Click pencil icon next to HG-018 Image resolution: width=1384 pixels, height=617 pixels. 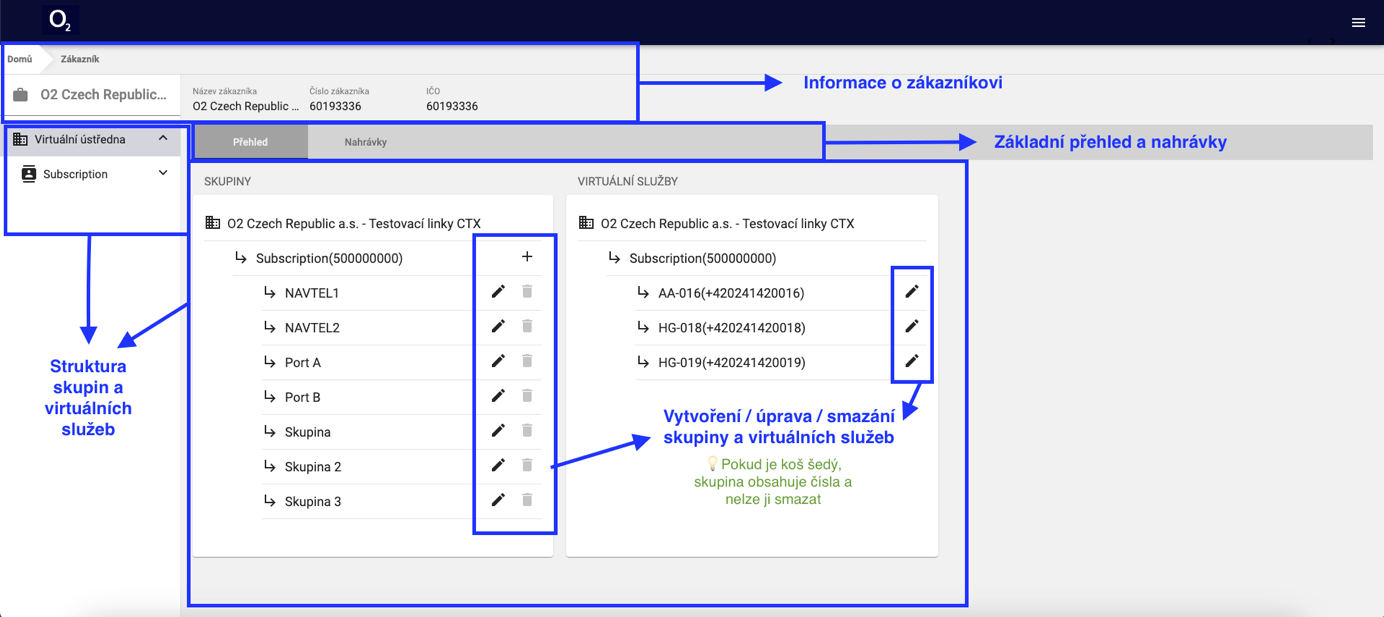coord(911,326)
